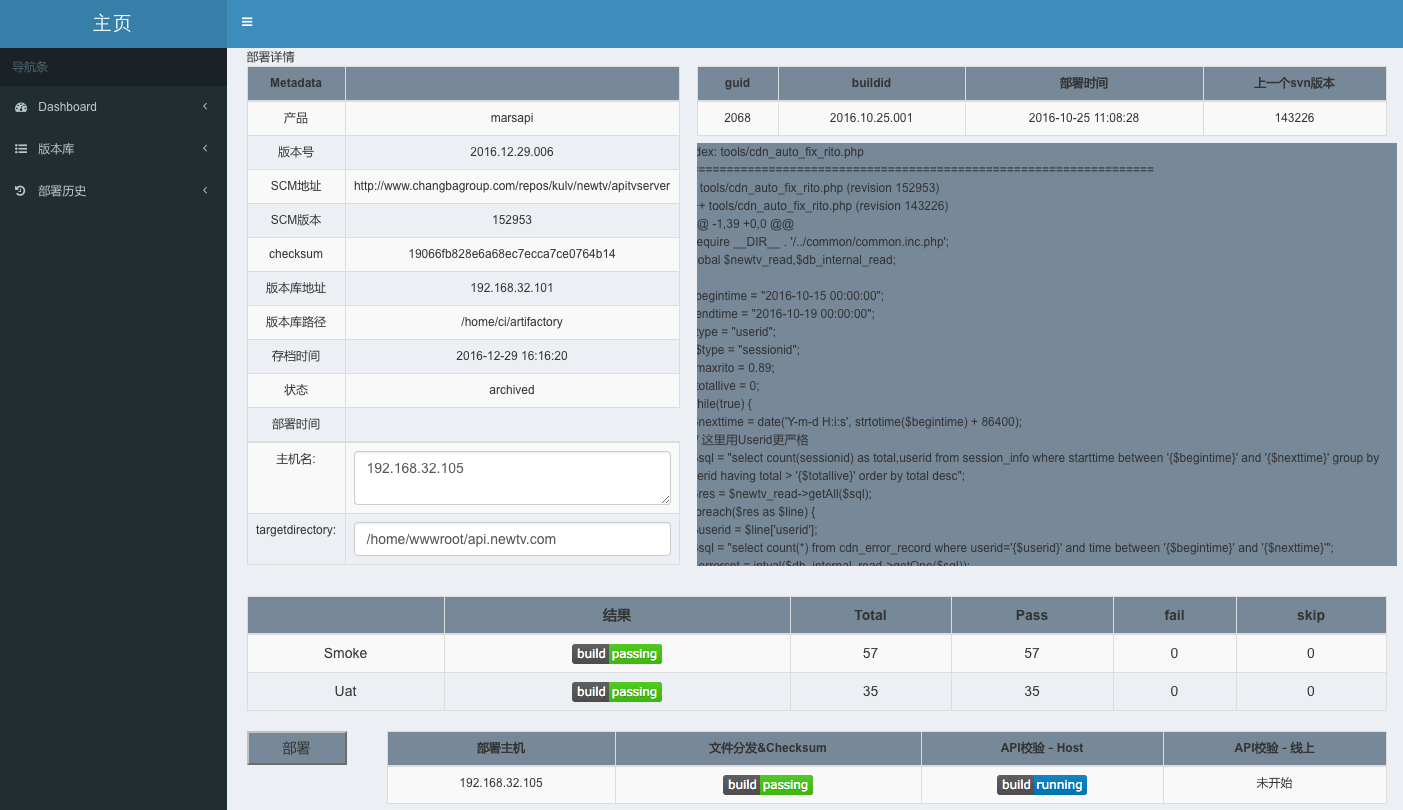Click the Uat build passing badge
Viewport: 1403px width, 810px height.
[x=617, y=692]
